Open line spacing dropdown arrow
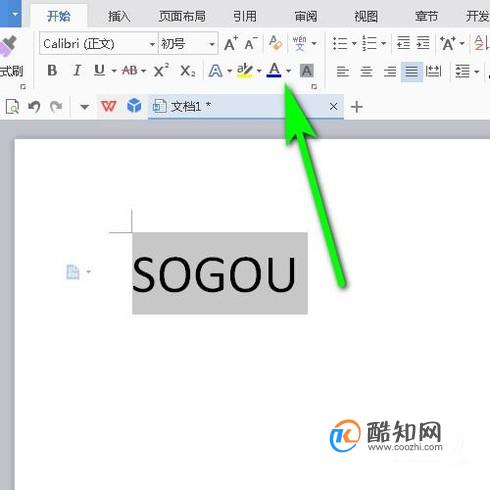Image resolution: width=490 pixels, height=490 pixels. [x=477, y=72]
